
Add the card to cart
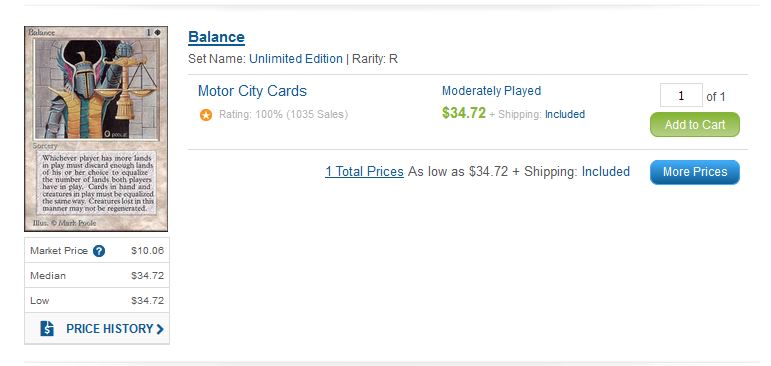pyautogui.click(x=695, y=124)
